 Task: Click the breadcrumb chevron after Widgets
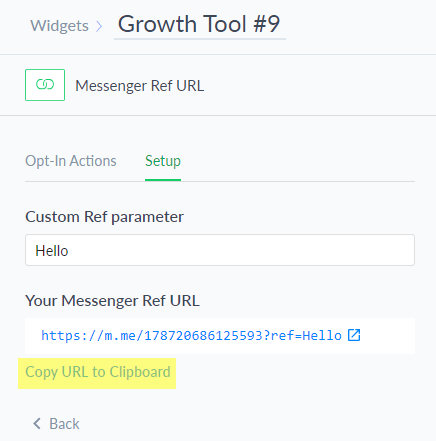coord(99,26)
